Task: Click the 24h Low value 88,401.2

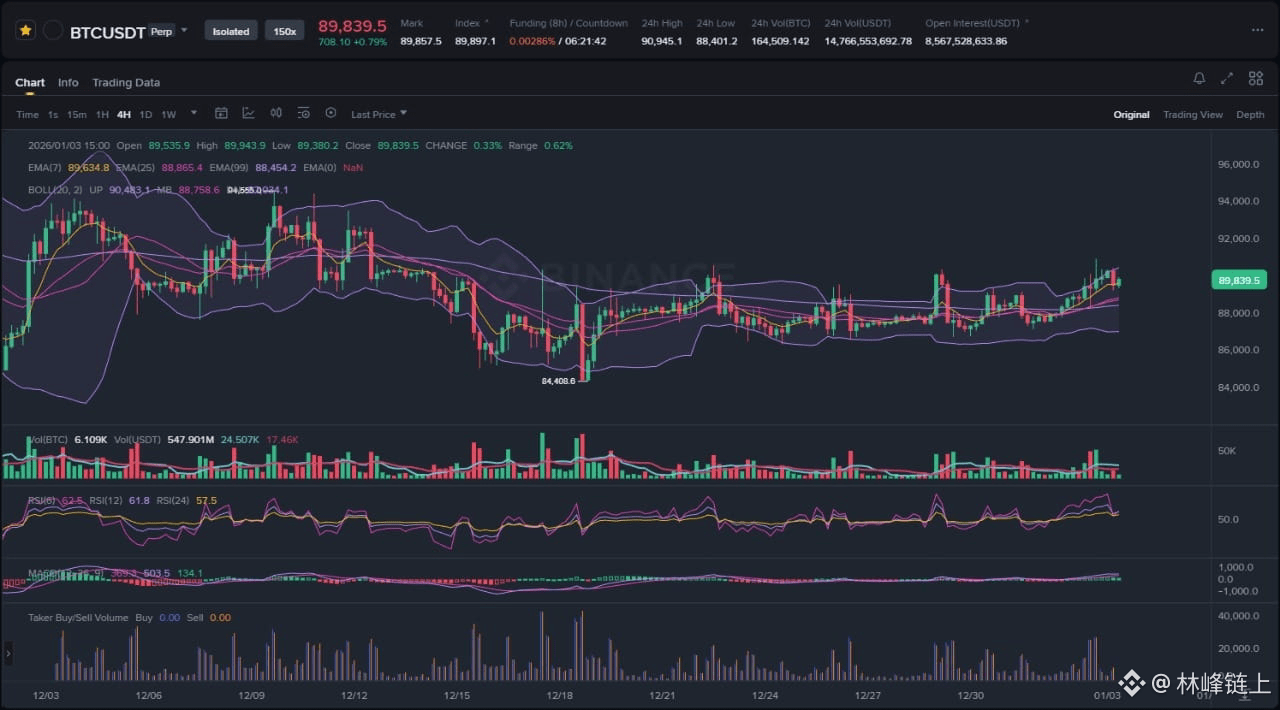Action: 717,42
